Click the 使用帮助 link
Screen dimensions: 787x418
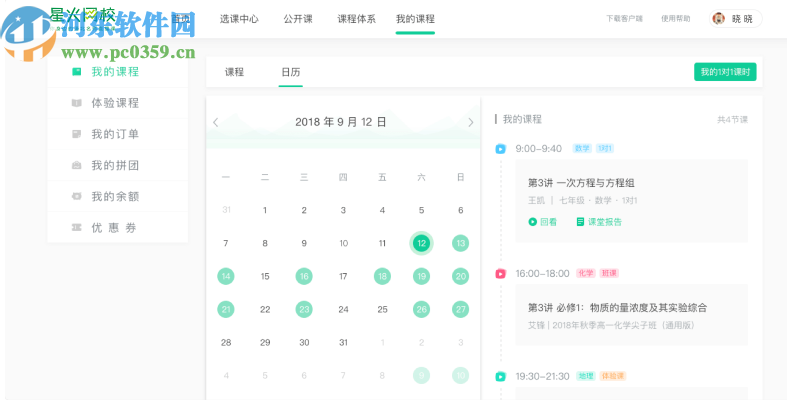(x=676, y=19)
